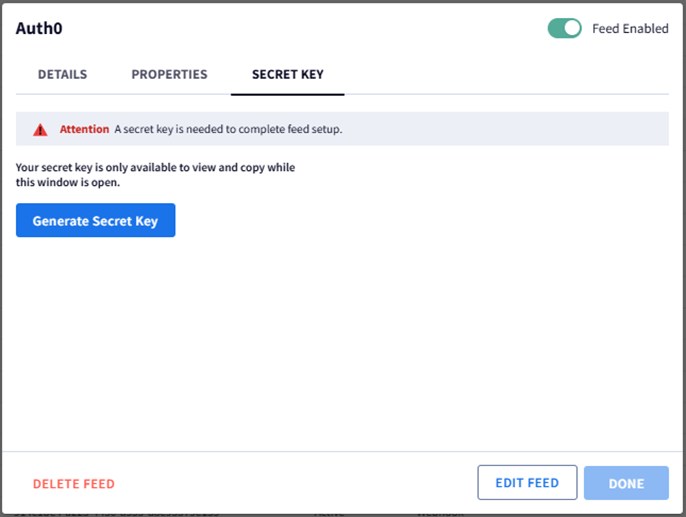The image size is (686, 517).
Task: Click the obscured feed ID row behind dialog
Action: tap(116, 514)
